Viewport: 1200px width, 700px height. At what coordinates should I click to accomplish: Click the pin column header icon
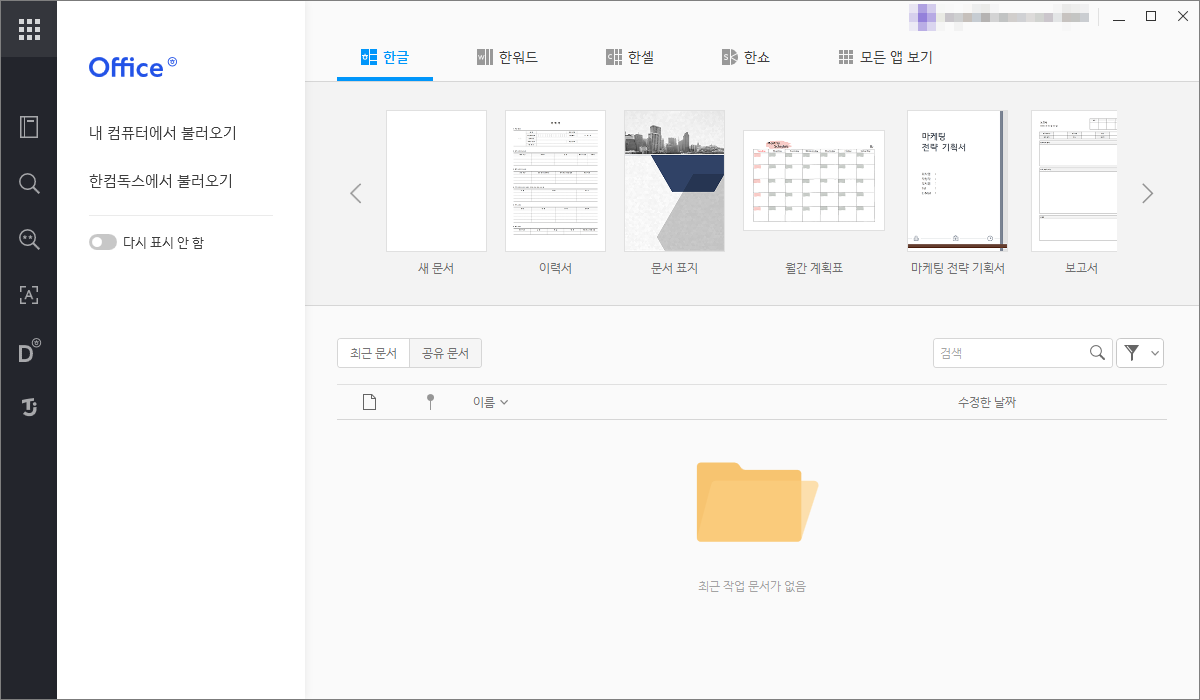[430, 402]
